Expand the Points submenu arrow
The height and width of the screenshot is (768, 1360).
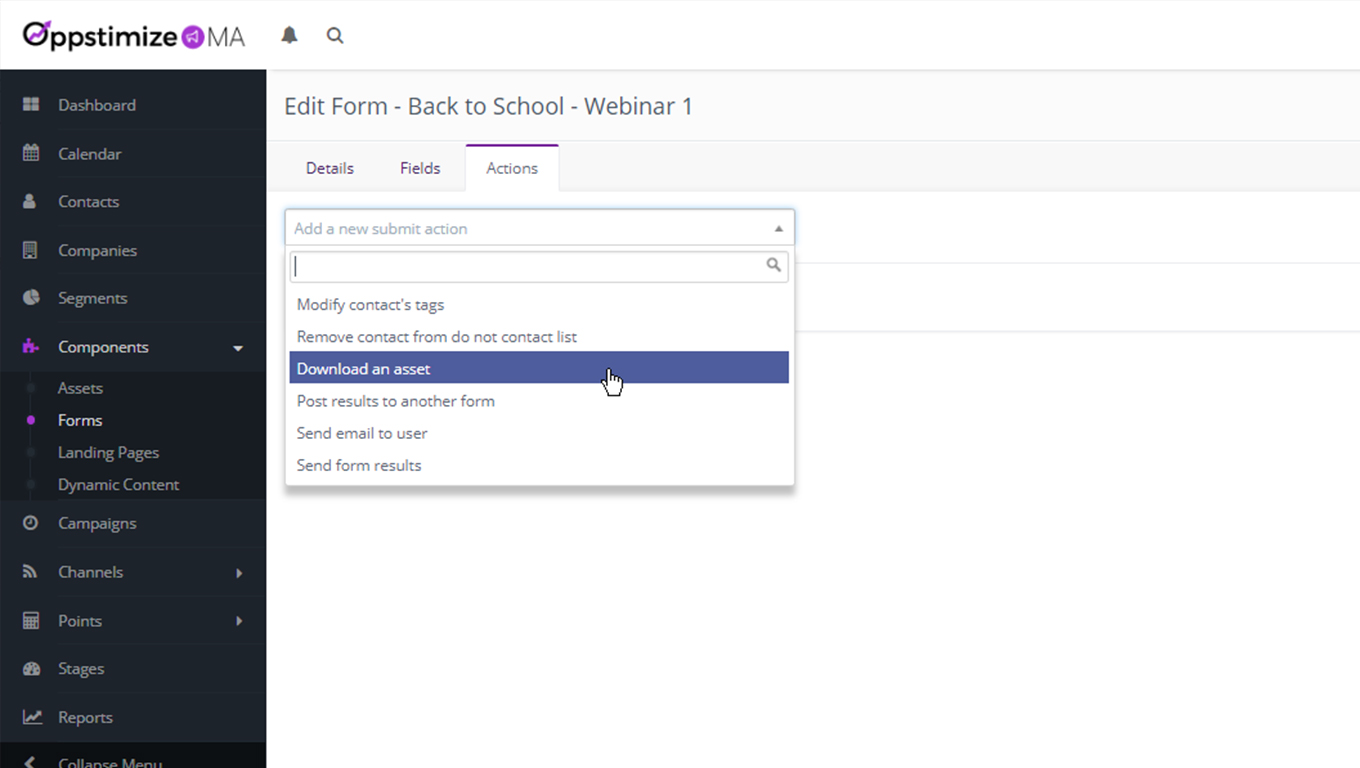point(239,621)
